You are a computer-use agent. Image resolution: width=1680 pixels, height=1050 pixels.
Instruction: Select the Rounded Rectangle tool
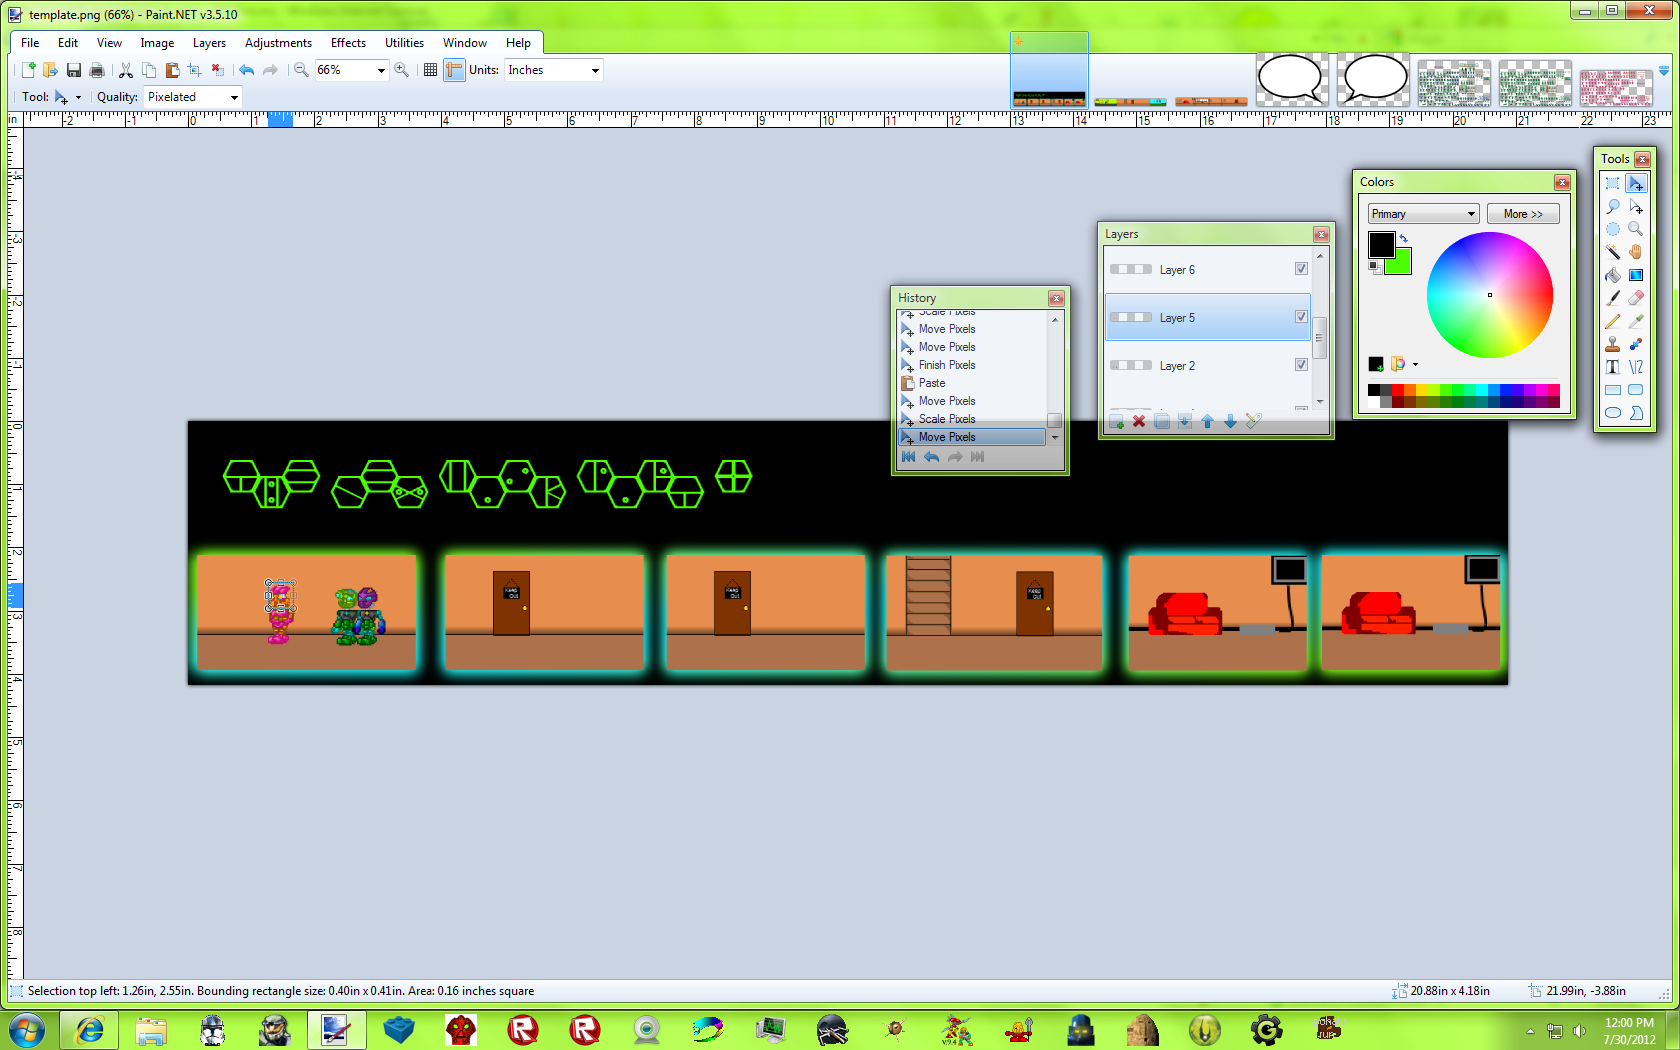1636,390
